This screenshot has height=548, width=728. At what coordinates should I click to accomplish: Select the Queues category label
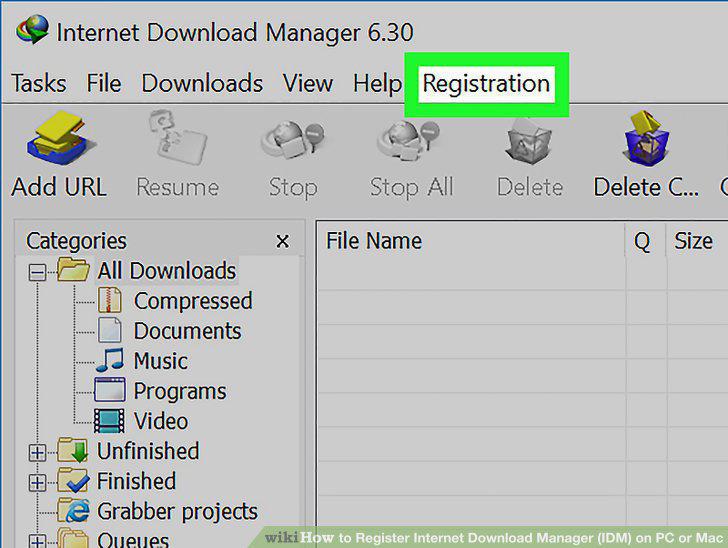133,540
